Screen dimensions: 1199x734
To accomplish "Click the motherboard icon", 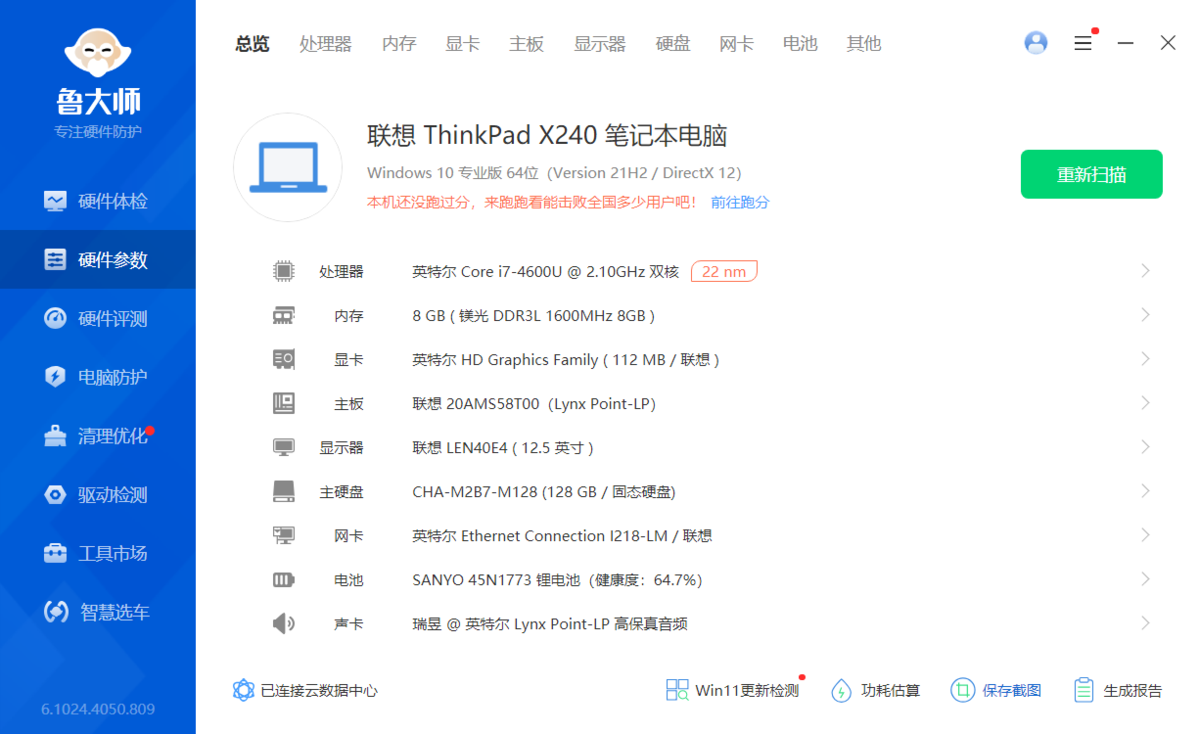I will coord(284,403).
